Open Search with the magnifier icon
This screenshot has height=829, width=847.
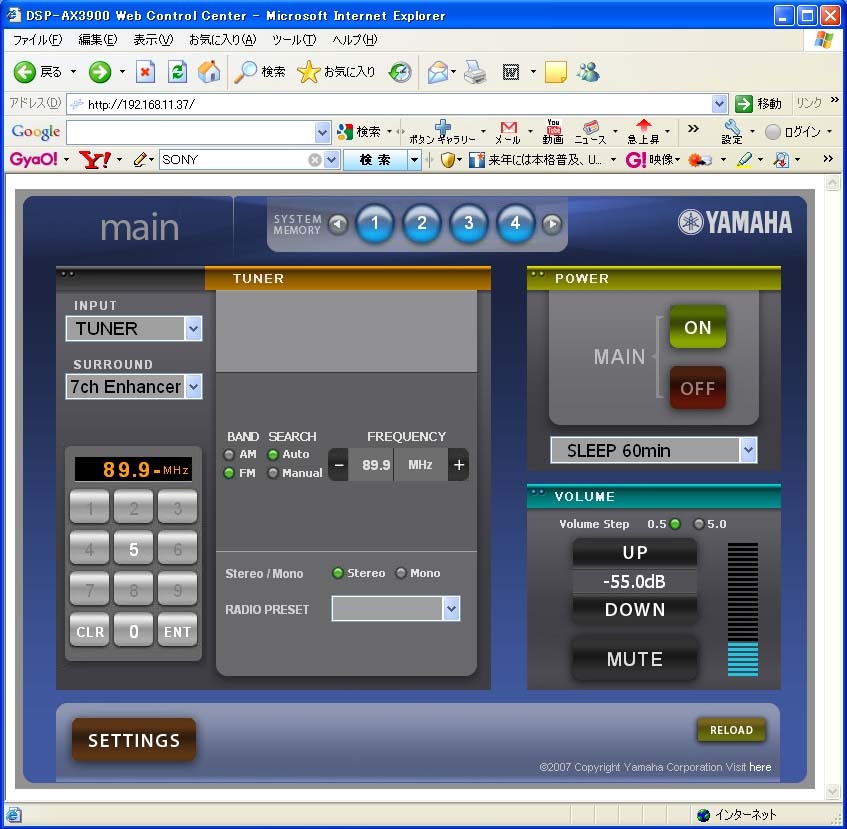point(246,72)
